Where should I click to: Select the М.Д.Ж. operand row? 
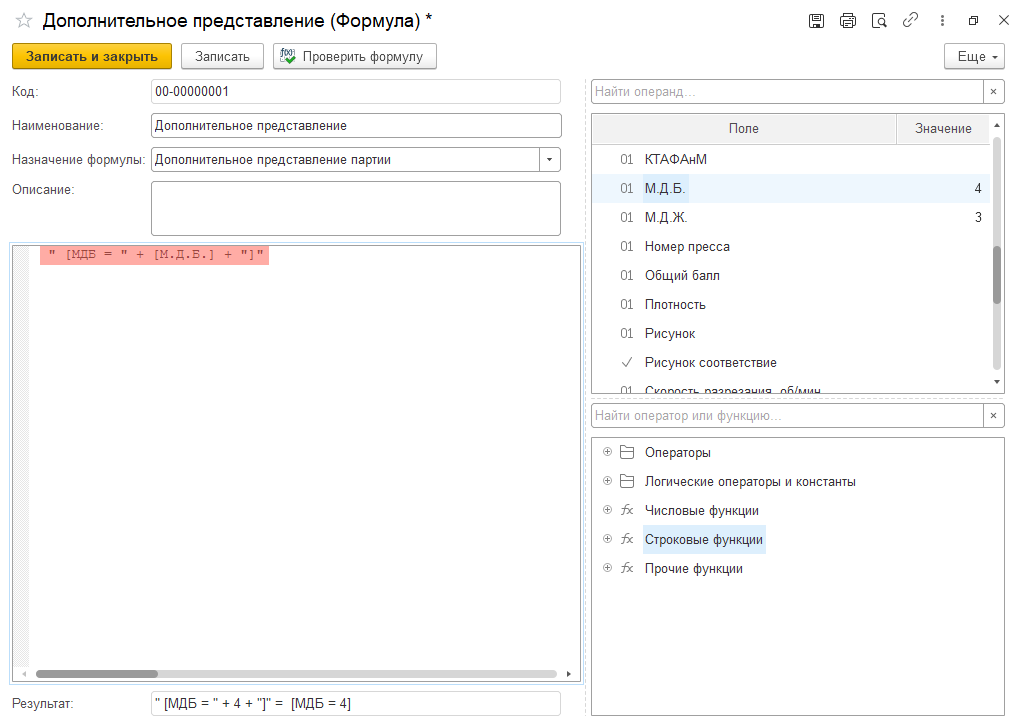coord(666,217)
